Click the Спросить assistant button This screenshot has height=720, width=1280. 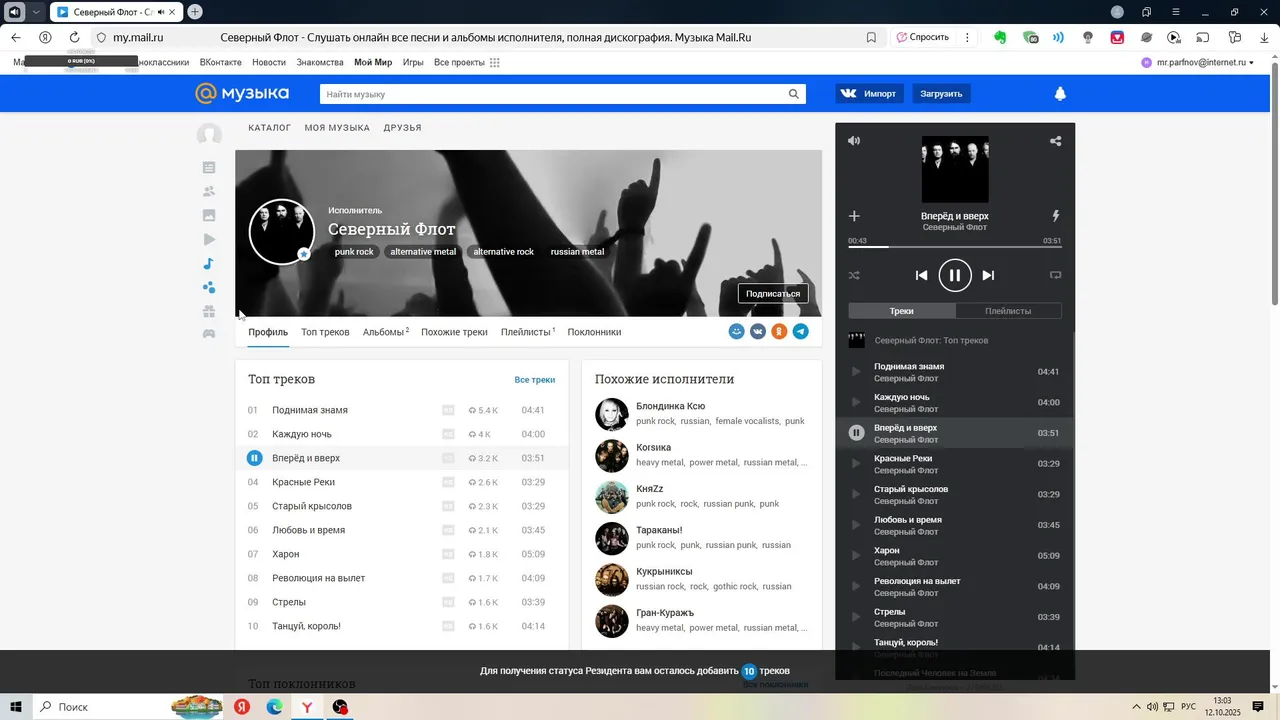click(x=922, y=37)
